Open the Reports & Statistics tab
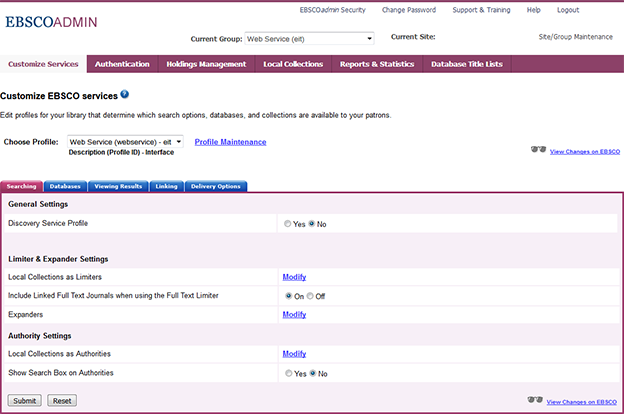The width and height of the screenshot is (624, 414). (377, 64)
